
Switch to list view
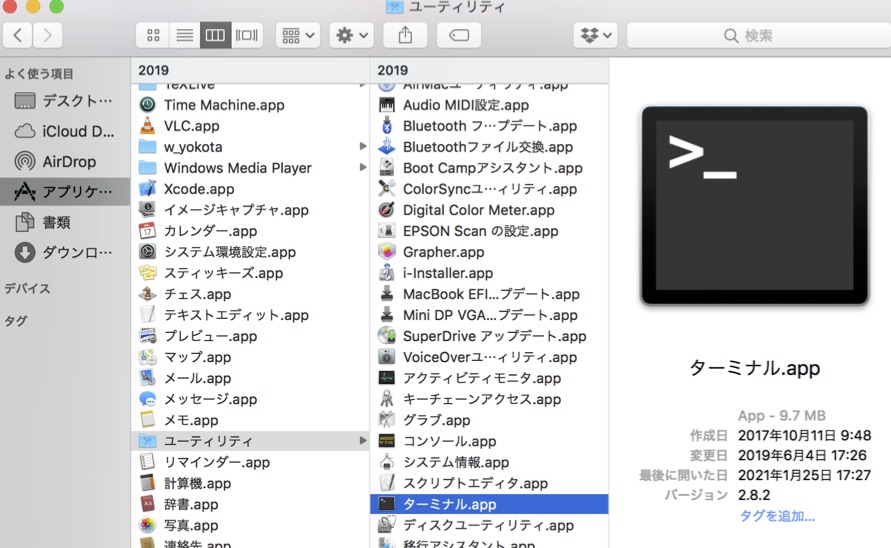click(x=184, y=35)
